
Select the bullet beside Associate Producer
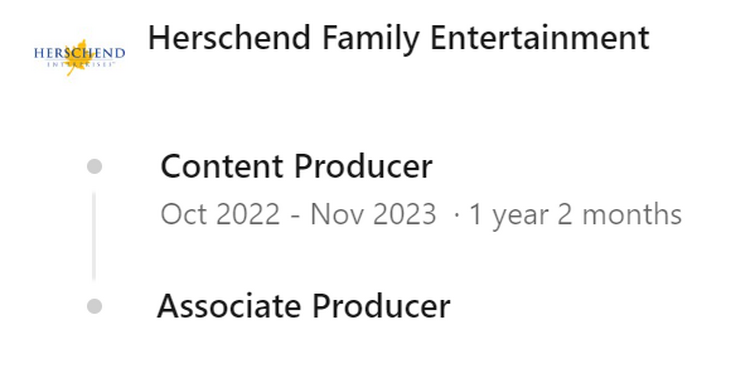tap(94, 306)
